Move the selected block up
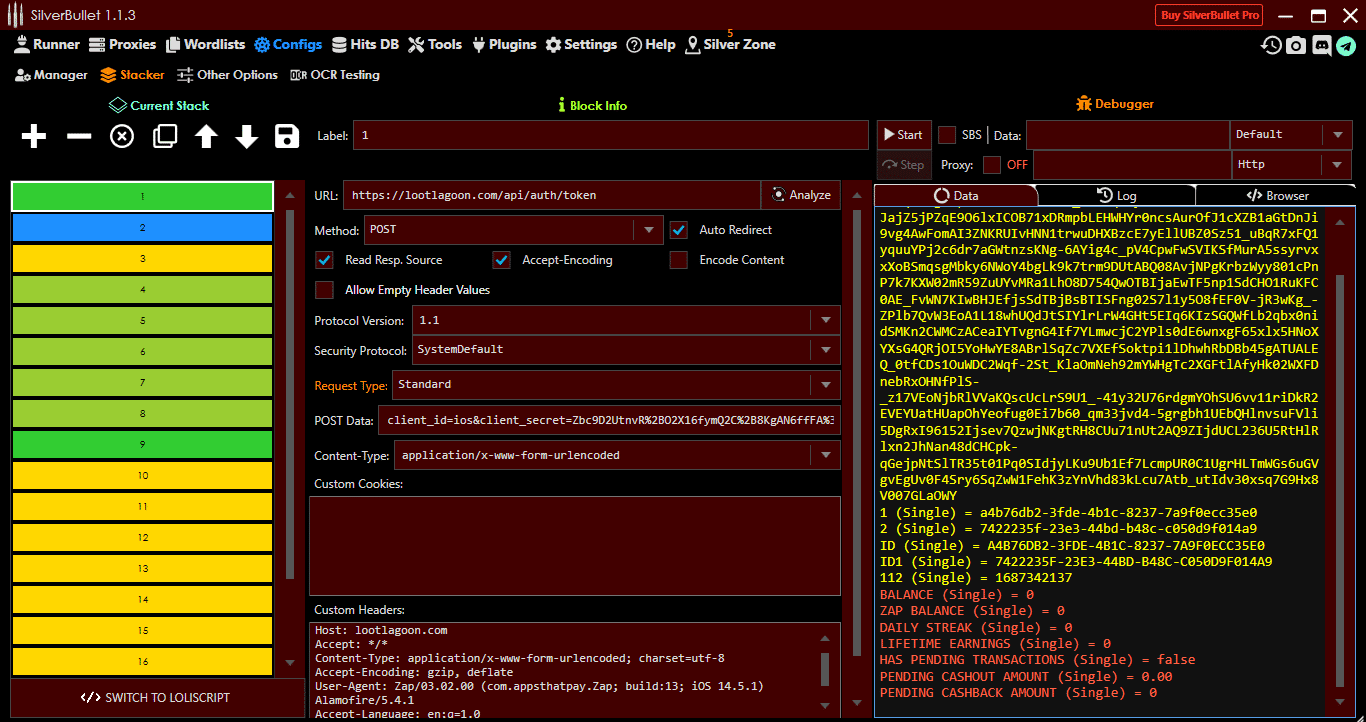The height and width of the screenshot is (722, 1366). [205, 136]
